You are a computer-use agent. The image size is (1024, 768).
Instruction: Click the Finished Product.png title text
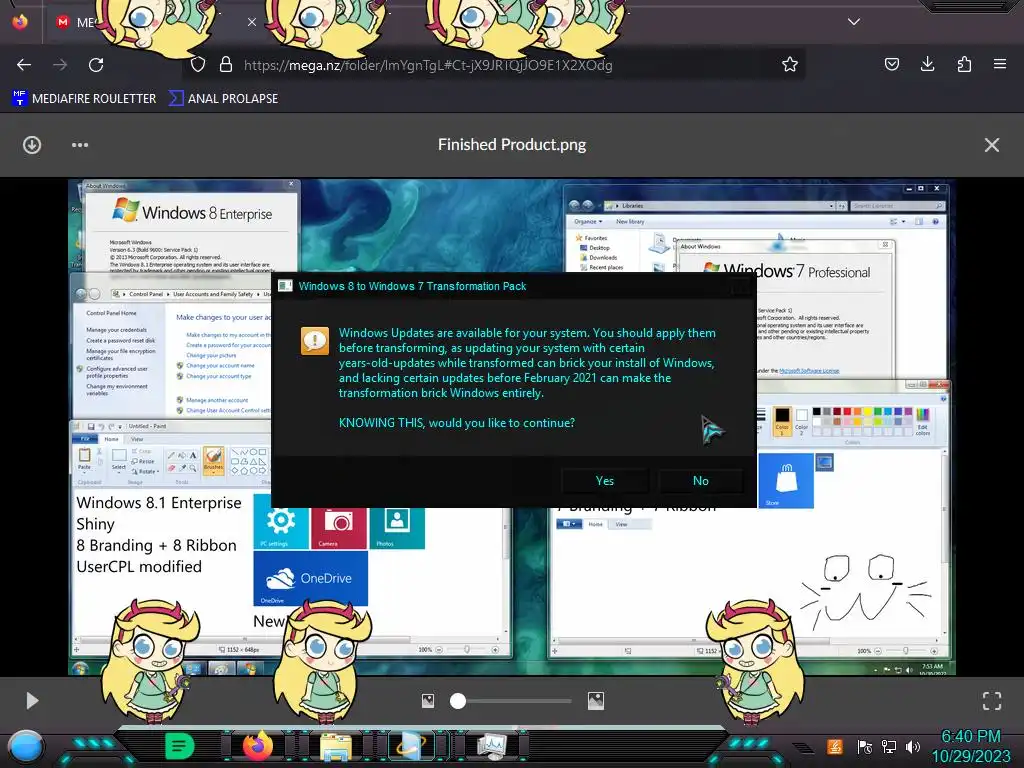[512, 144]
